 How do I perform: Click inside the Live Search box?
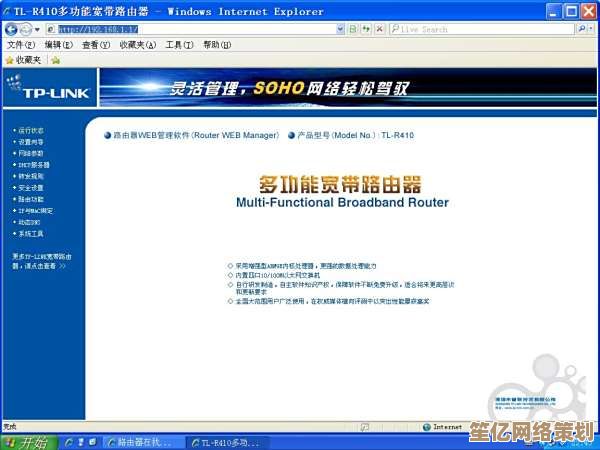click(x=482, y=29)
